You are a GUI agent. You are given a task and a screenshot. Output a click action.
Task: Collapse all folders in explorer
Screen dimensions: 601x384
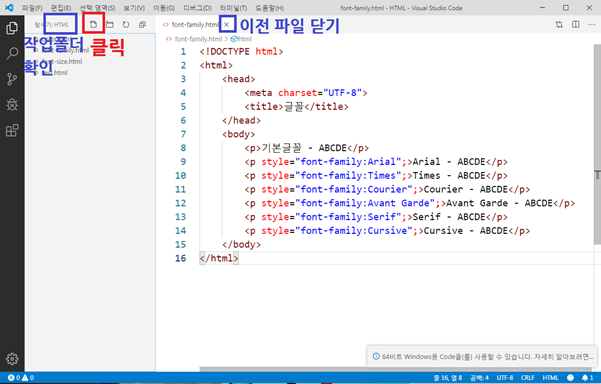(x=142, y=25)
